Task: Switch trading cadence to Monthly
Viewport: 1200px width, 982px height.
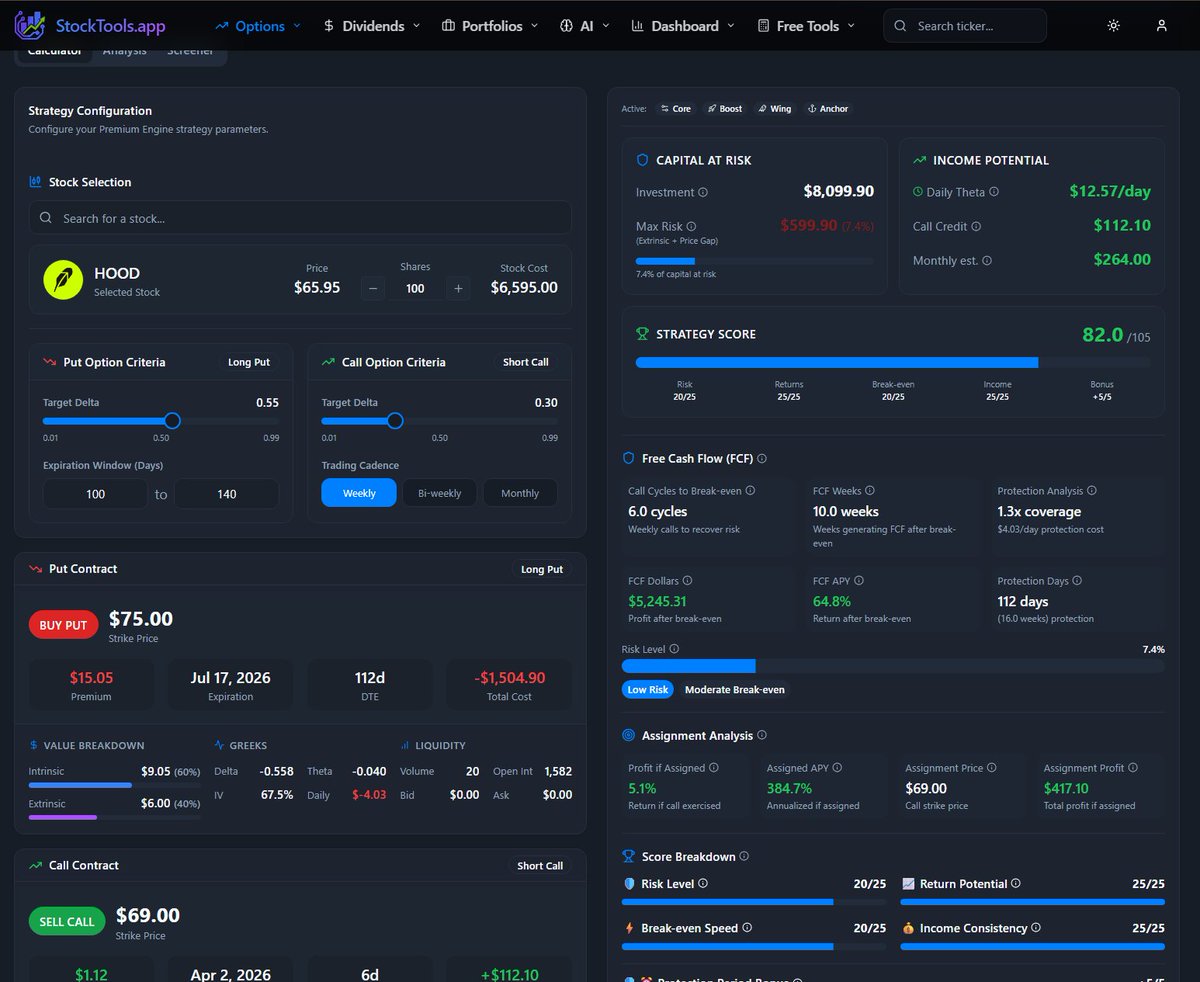Action: (519, 492)
